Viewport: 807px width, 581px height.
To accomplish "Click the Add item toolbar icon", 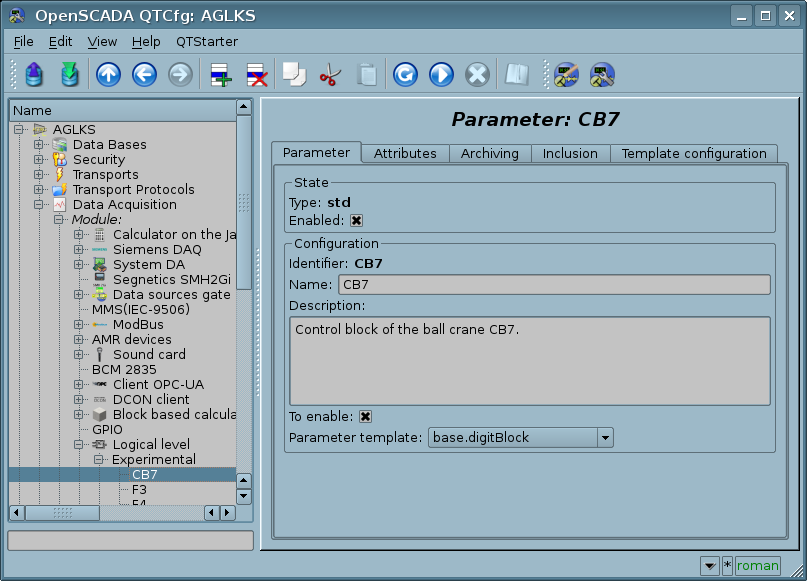I will point(220,75).
